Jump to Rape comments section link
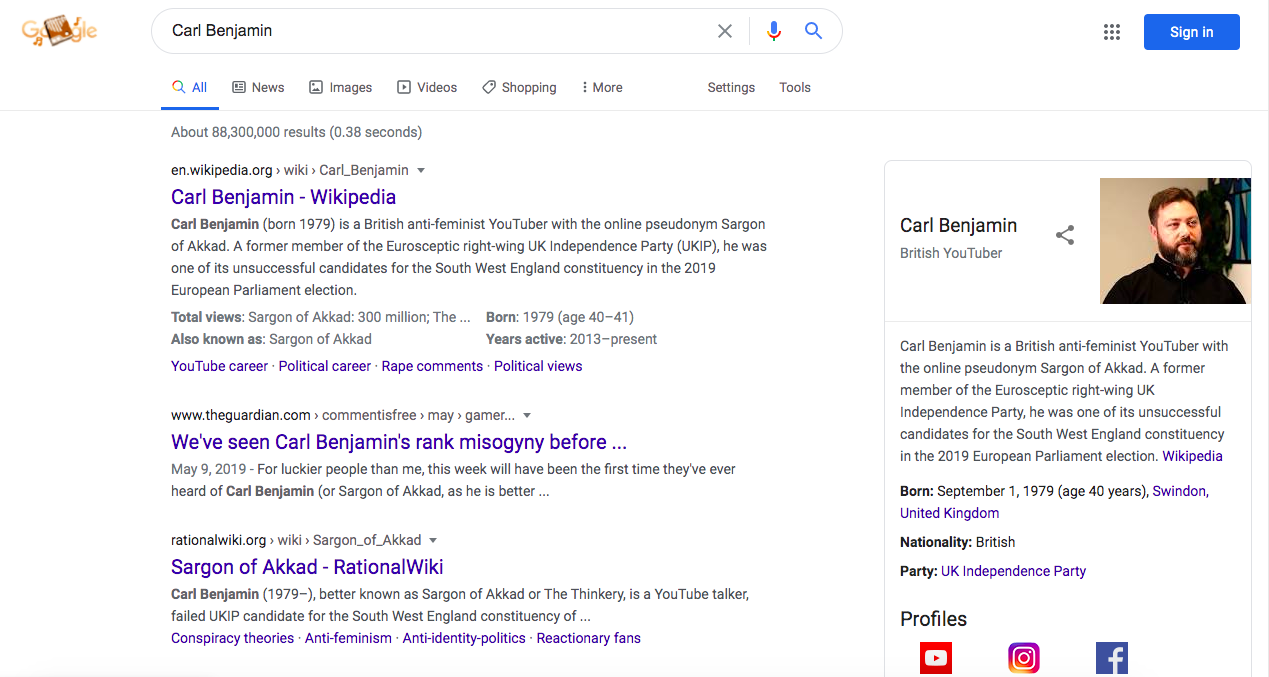 tap(432, 366)
